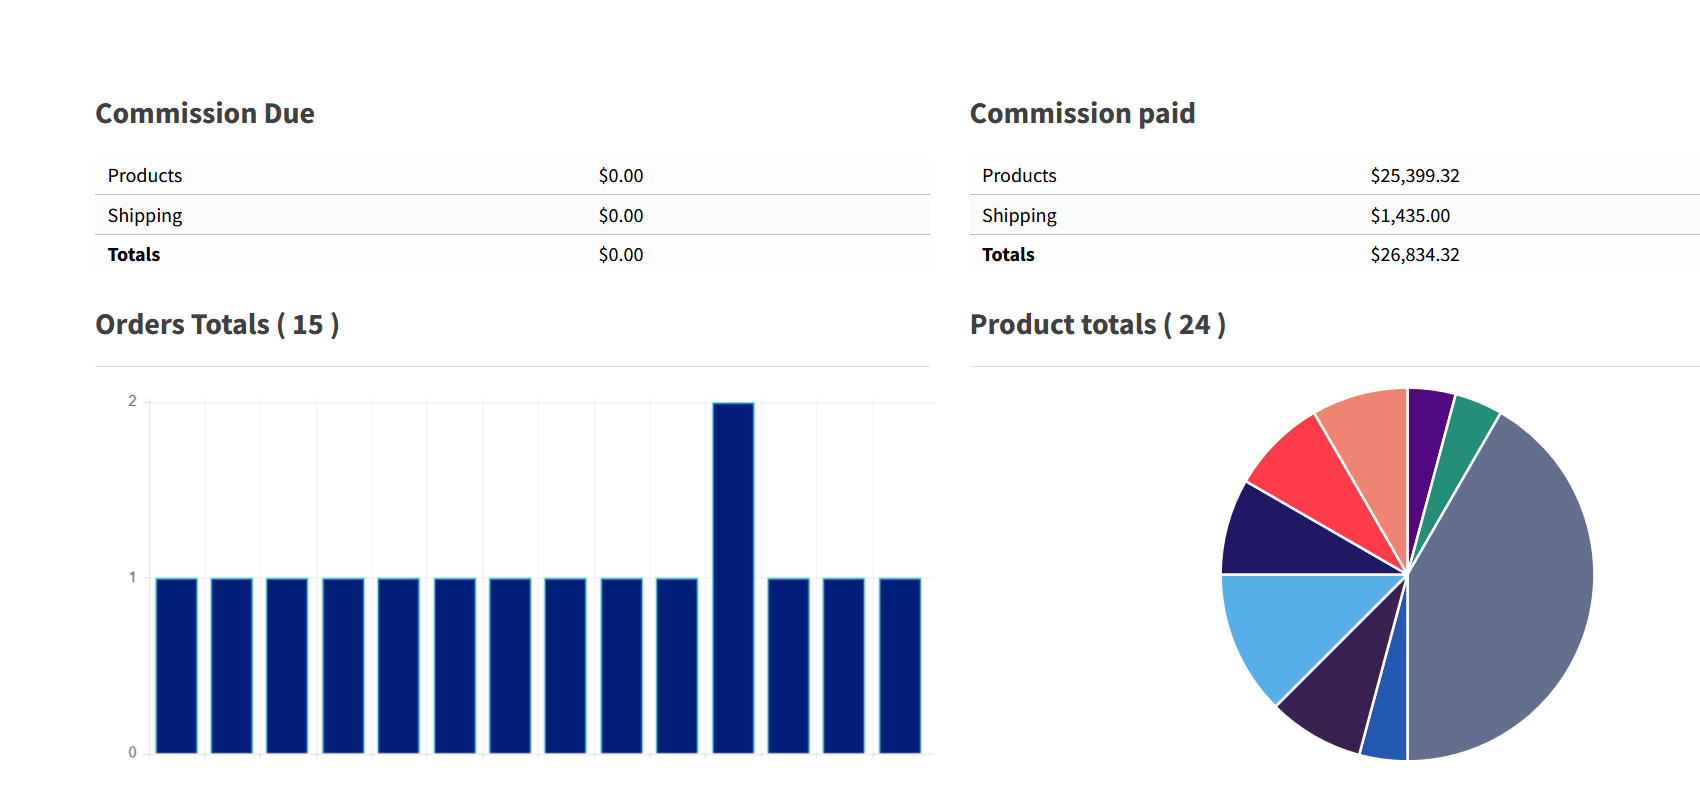Click the $25,399.32 products paid value
1700x800 pixels.
click(1414, 176)
